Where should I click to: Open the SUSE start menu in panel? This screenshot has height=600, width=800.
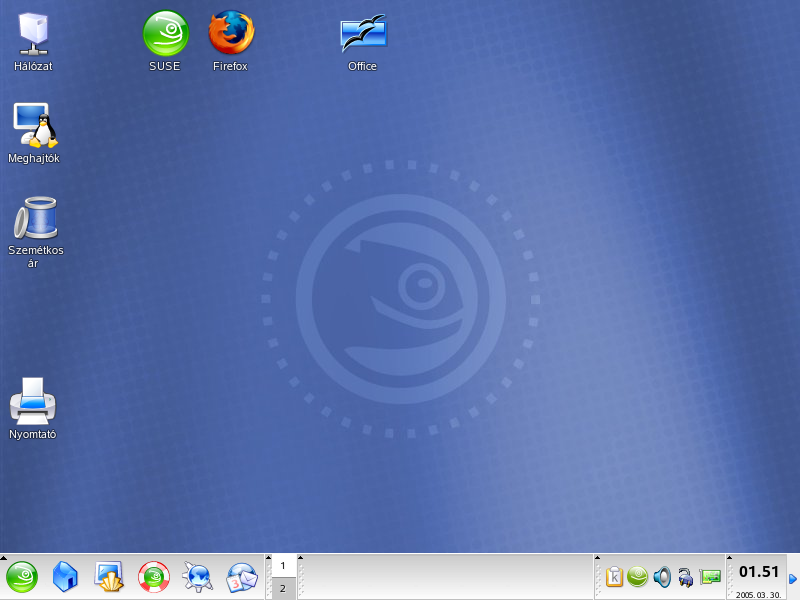point(22,577)
